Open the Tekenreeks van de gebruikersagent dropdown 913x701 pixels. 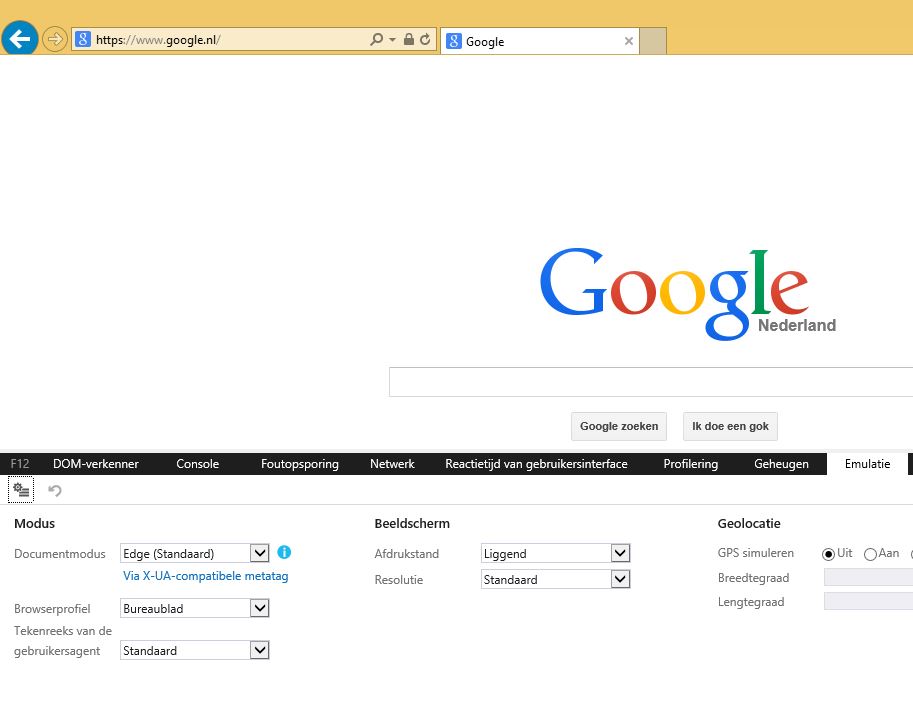click(x=195, y=650)
